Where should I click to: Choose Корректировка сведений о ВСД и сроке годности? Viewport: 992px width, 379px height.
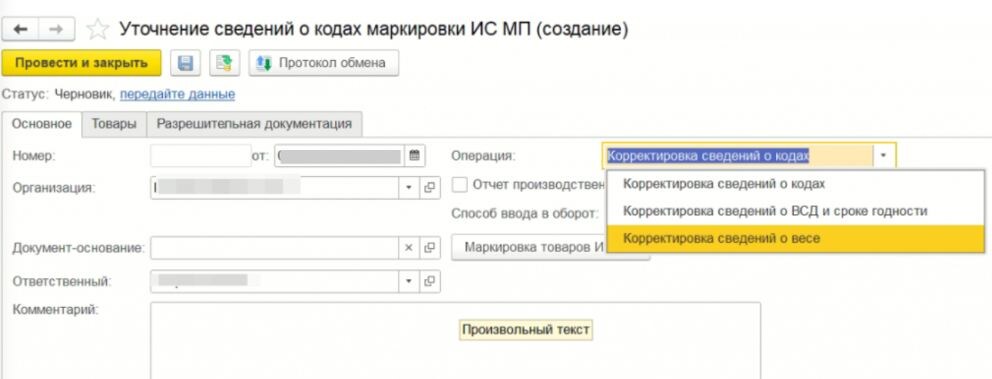795,211
